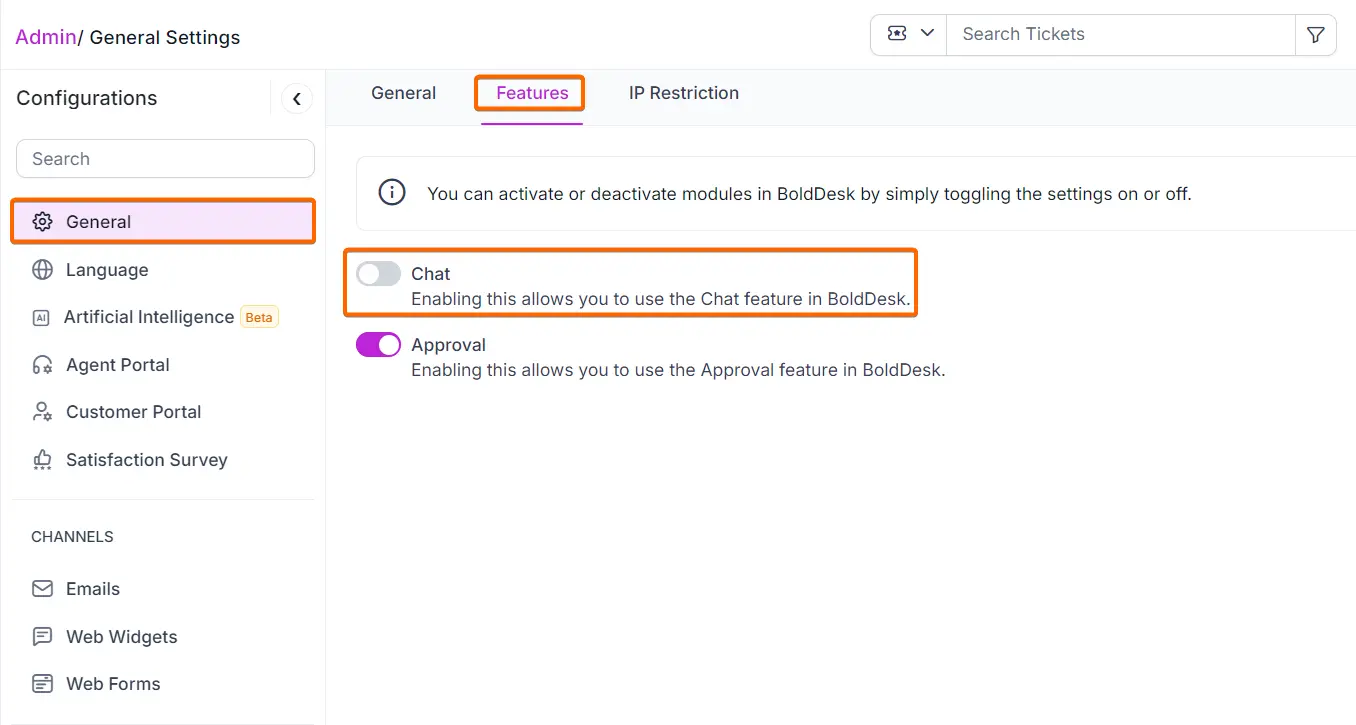The height and width of the screenshot is (725, 1356).
Task: Switch to the General tab
Action: coord(403,93)
